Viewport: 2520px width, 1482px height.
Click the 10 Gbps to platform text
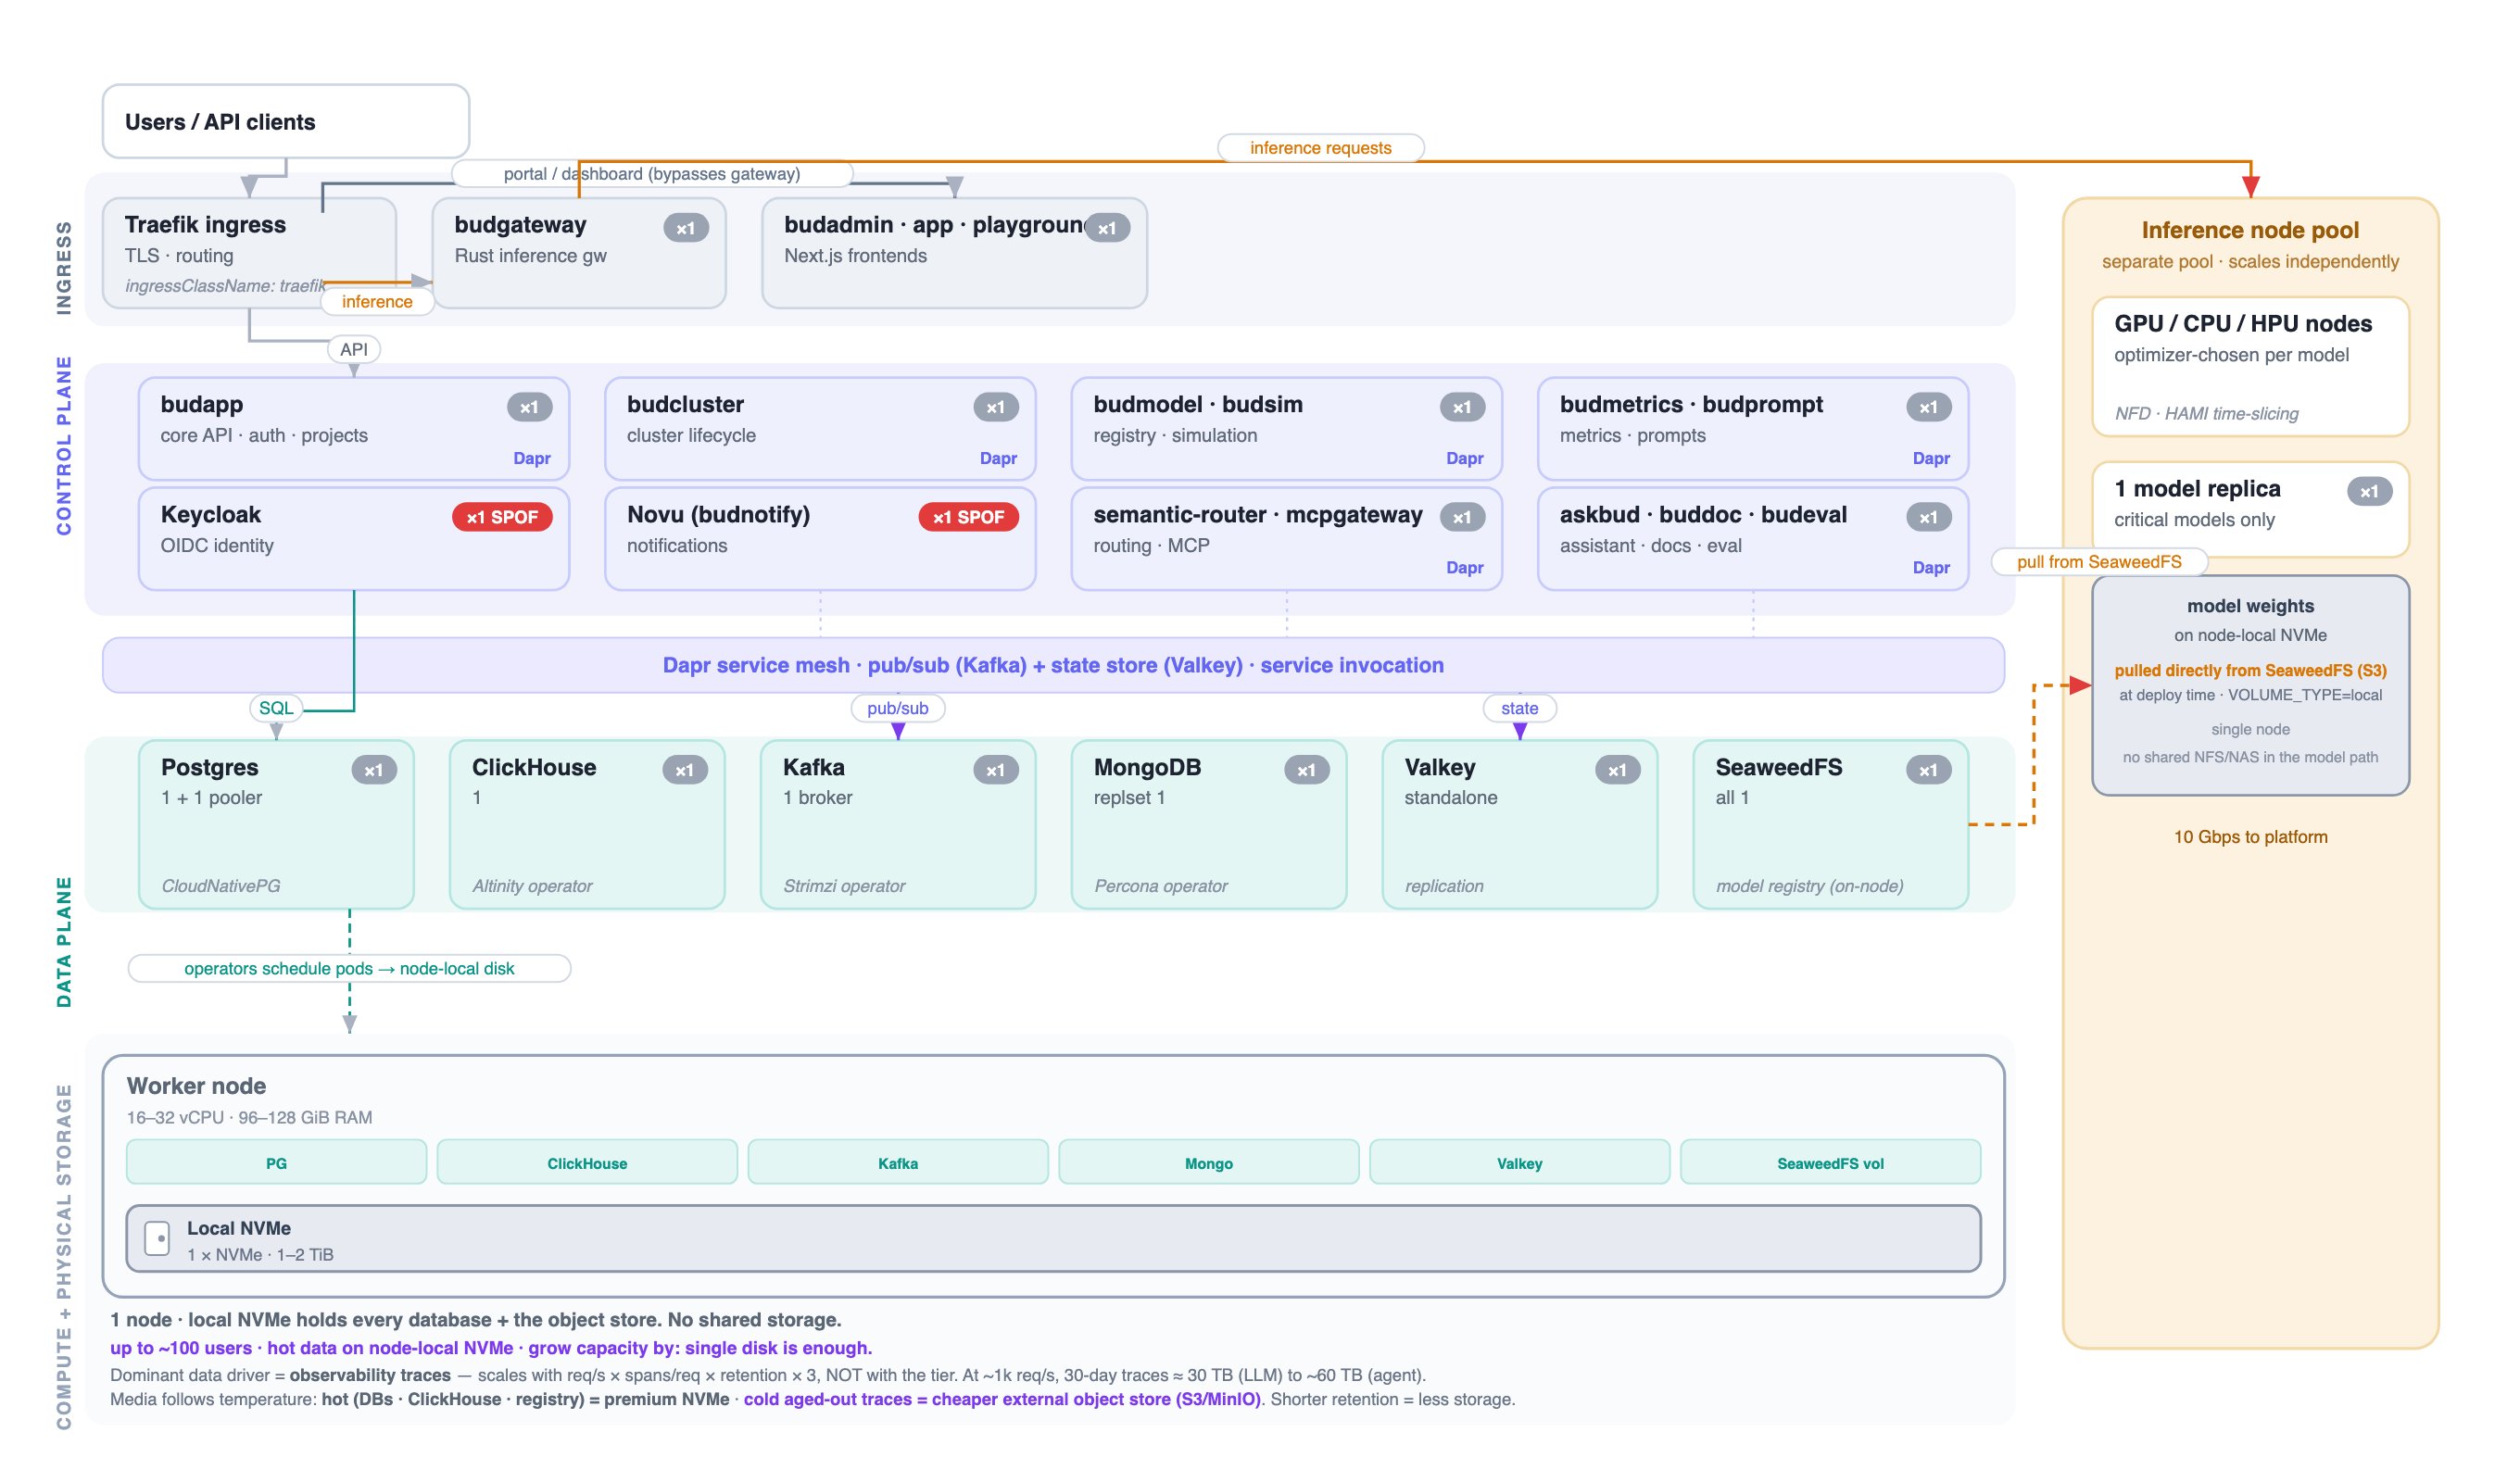click(2250, 837)
